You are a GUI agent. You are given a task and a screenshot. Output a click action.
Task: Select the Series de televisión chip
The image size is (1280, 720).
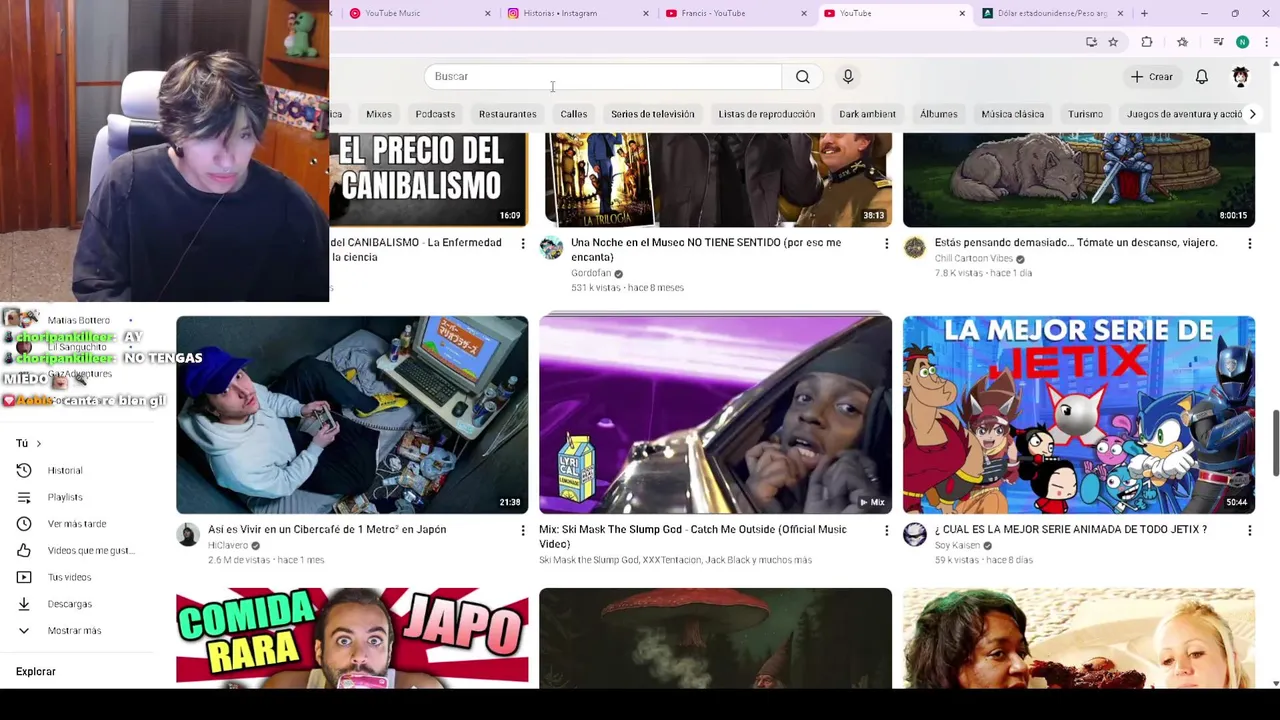(652, 114)
